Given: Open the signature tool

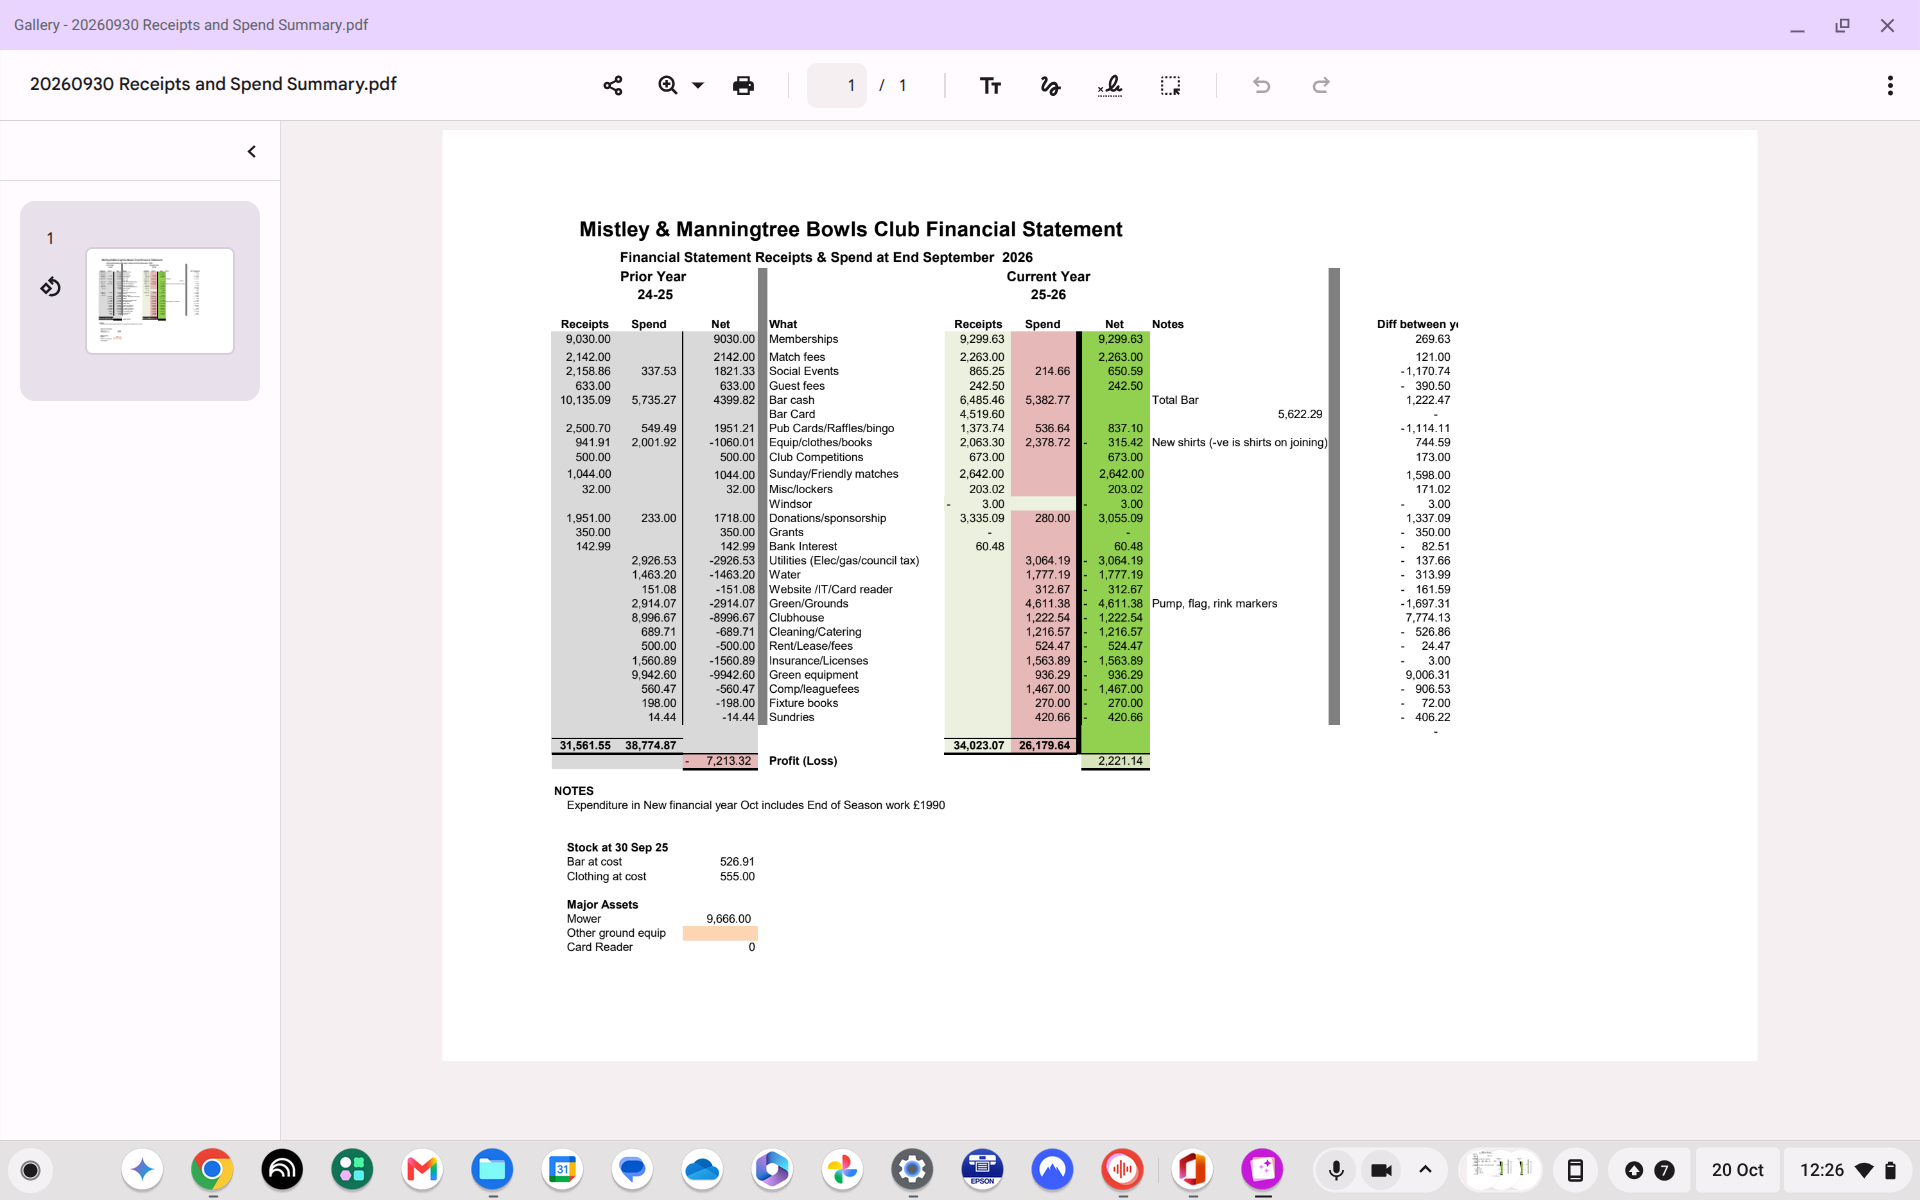Looking at the screenshot, I should pyautogui.click(x=1110, y=85).
